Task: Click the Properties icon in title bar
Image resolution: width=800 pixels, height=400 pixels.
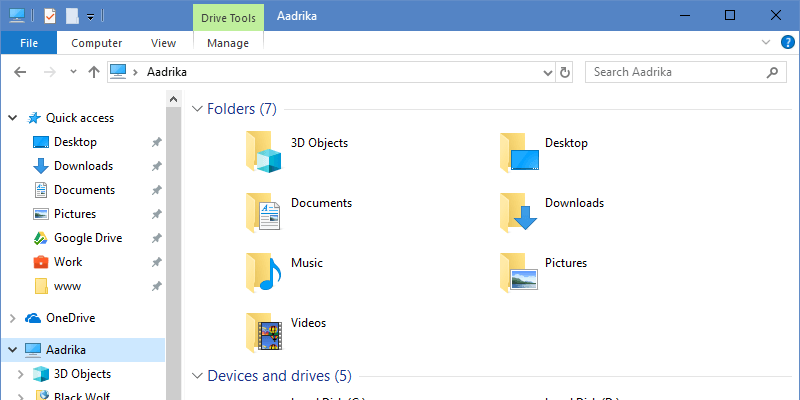Action: point(50,15)
